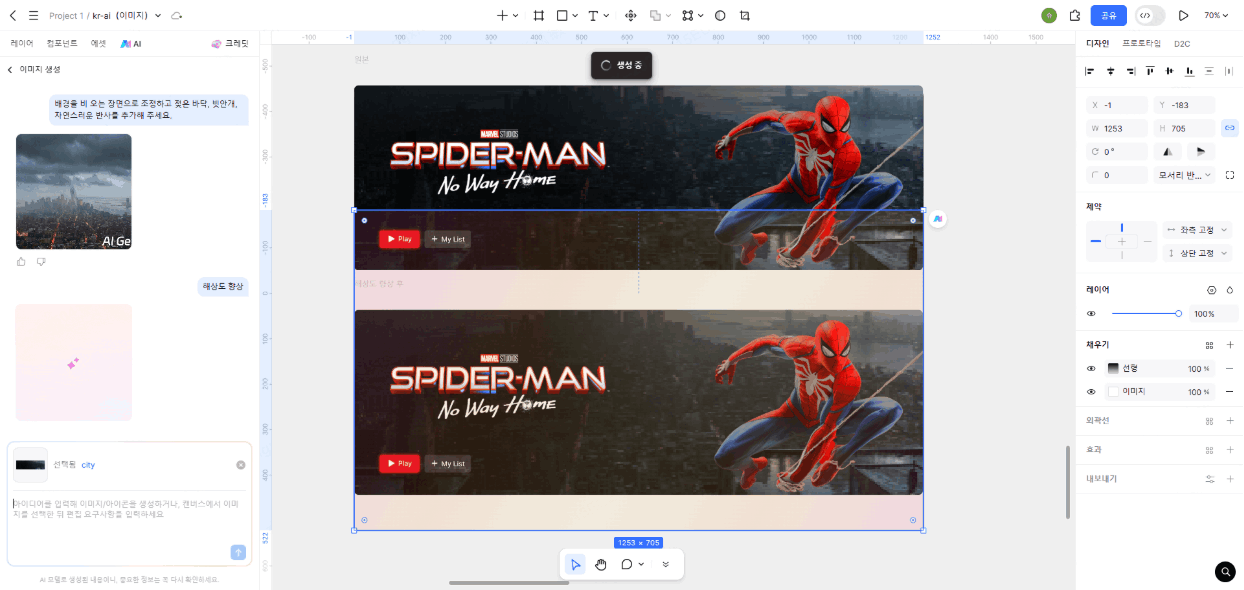The height and width of the screenshot is (590, 1244).
Task: Align selection to right edge
Action: coord(1130,71)
